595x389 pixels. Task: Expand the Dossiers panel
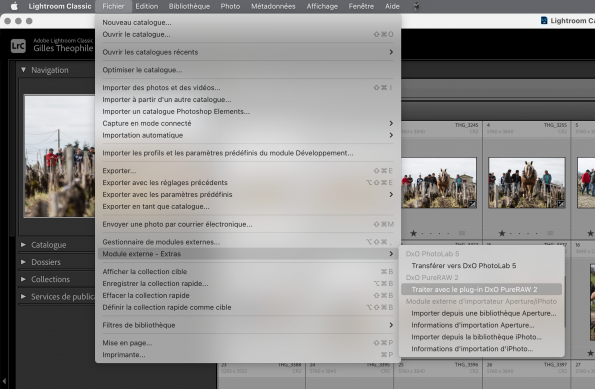click(x=24, y=262)
